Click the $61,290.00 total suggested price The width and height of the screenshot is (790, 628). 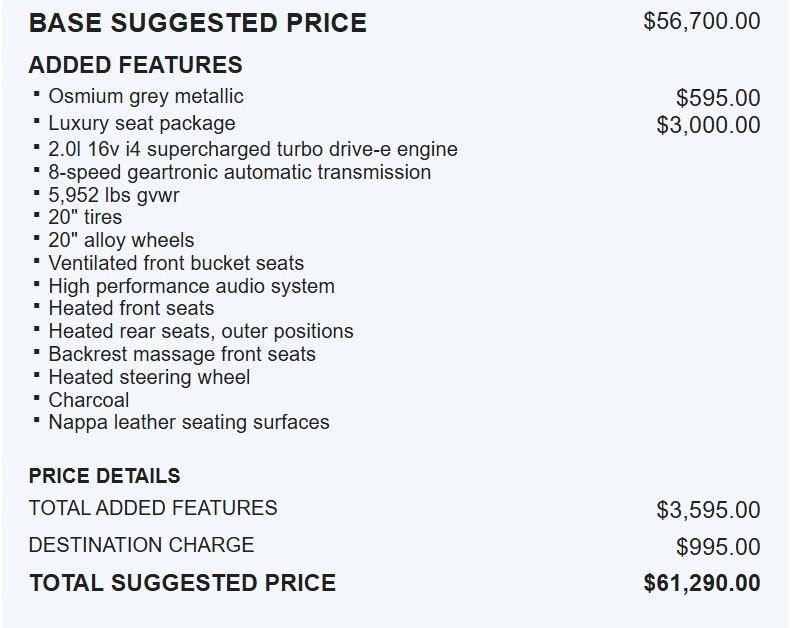point(701,583)
